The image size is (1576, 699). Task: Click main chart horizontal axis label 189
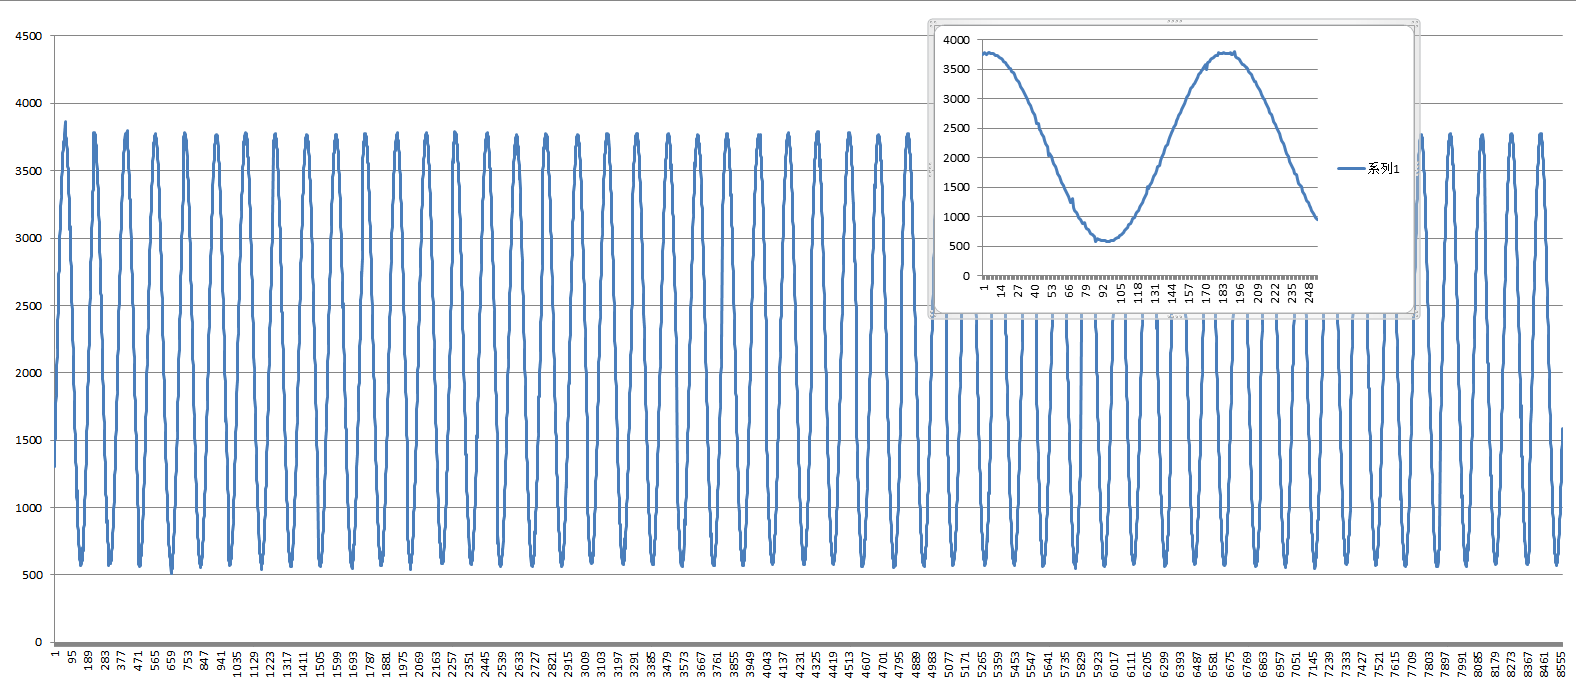pos(88,661)
